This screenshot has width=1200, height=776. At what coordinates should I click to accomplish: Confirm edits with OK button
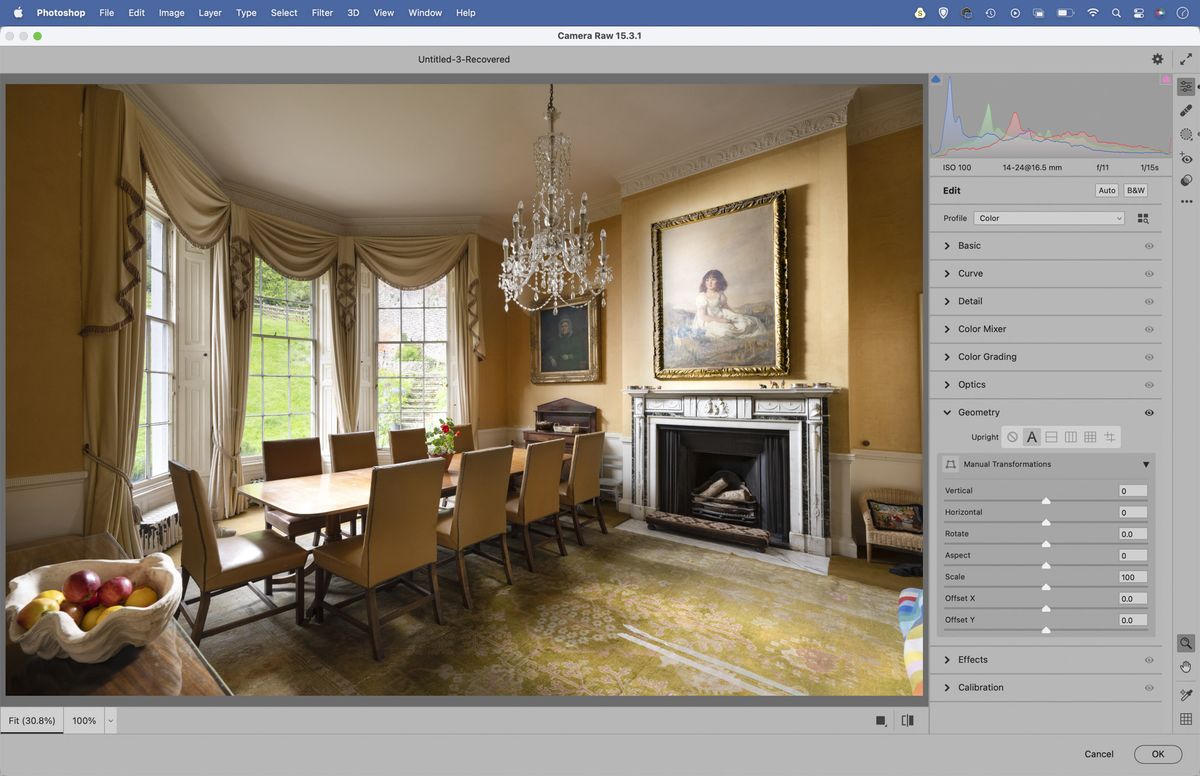click(1158, 754)
